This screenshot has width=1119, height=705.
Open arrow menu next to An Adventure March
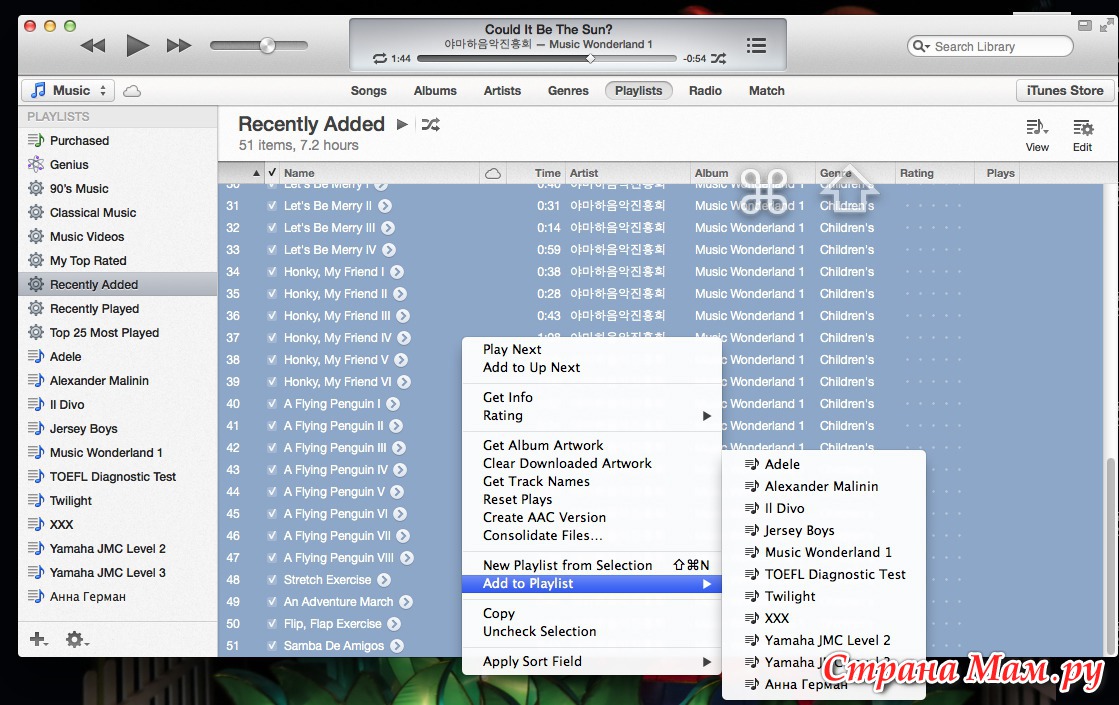tap(406, 602)
